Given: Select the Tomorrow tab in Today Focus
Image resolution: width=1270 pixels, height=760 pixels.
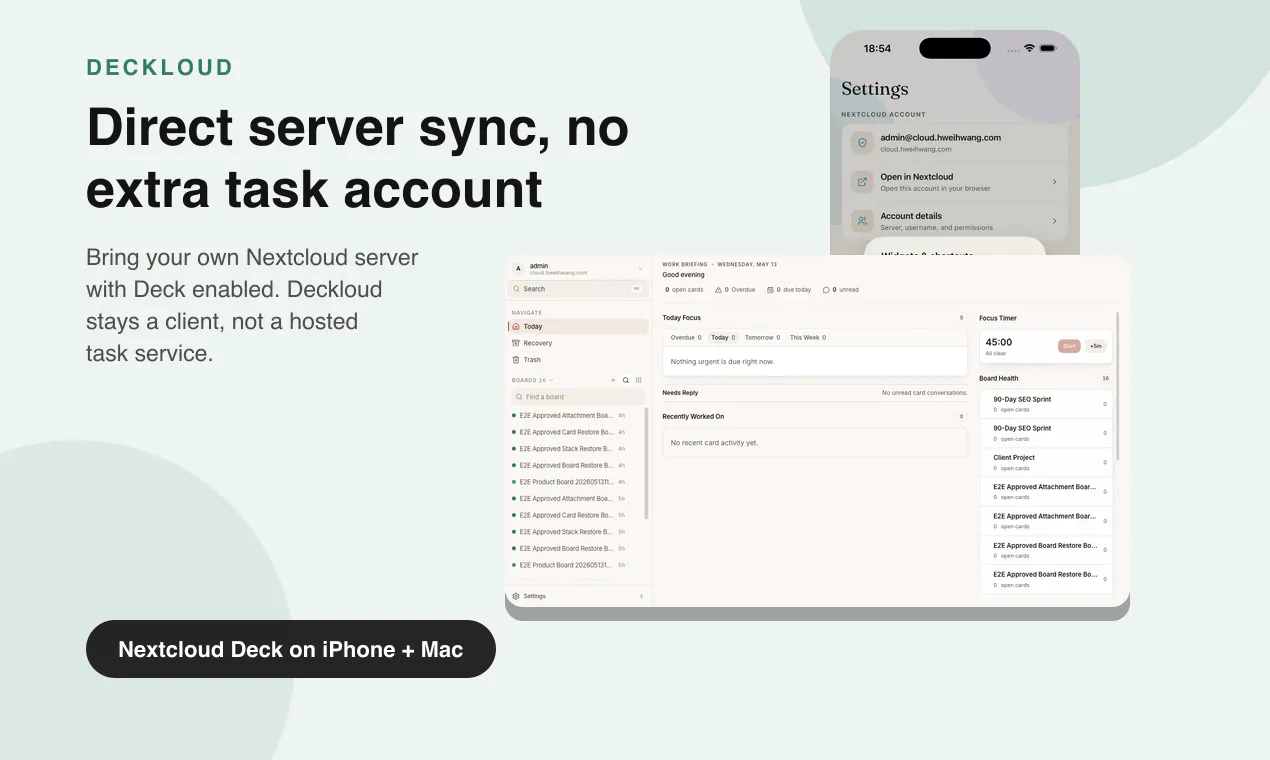Looking at the screenshot, I should click(x=762, y=338).
